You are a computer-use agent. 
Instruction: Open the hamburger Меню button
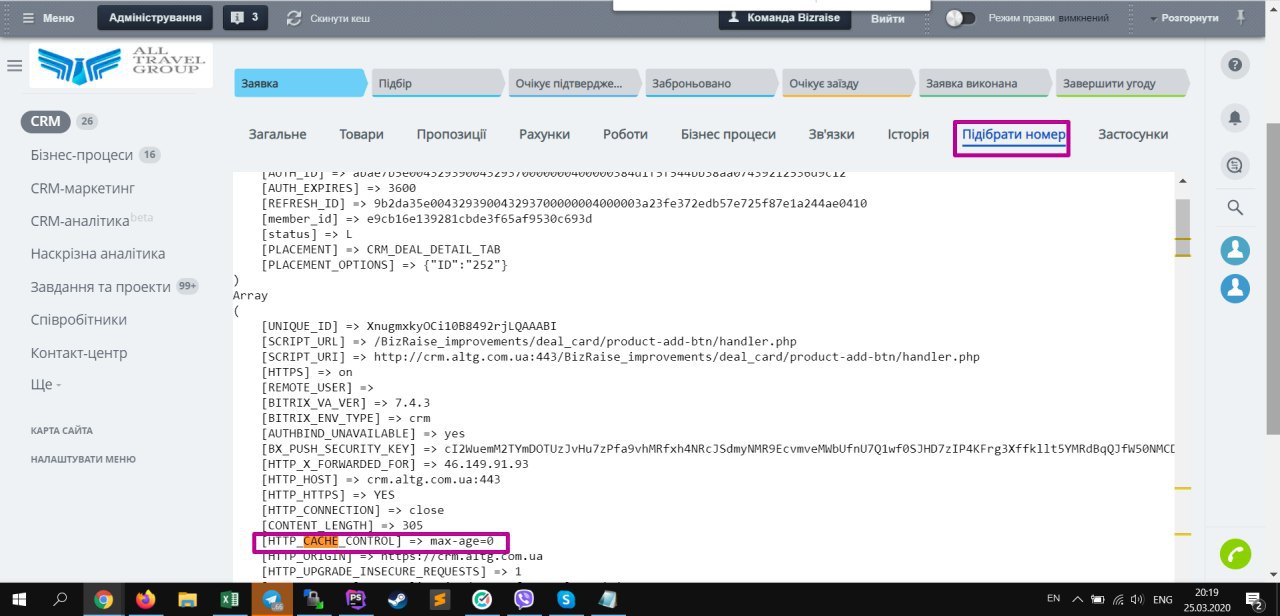47,18
